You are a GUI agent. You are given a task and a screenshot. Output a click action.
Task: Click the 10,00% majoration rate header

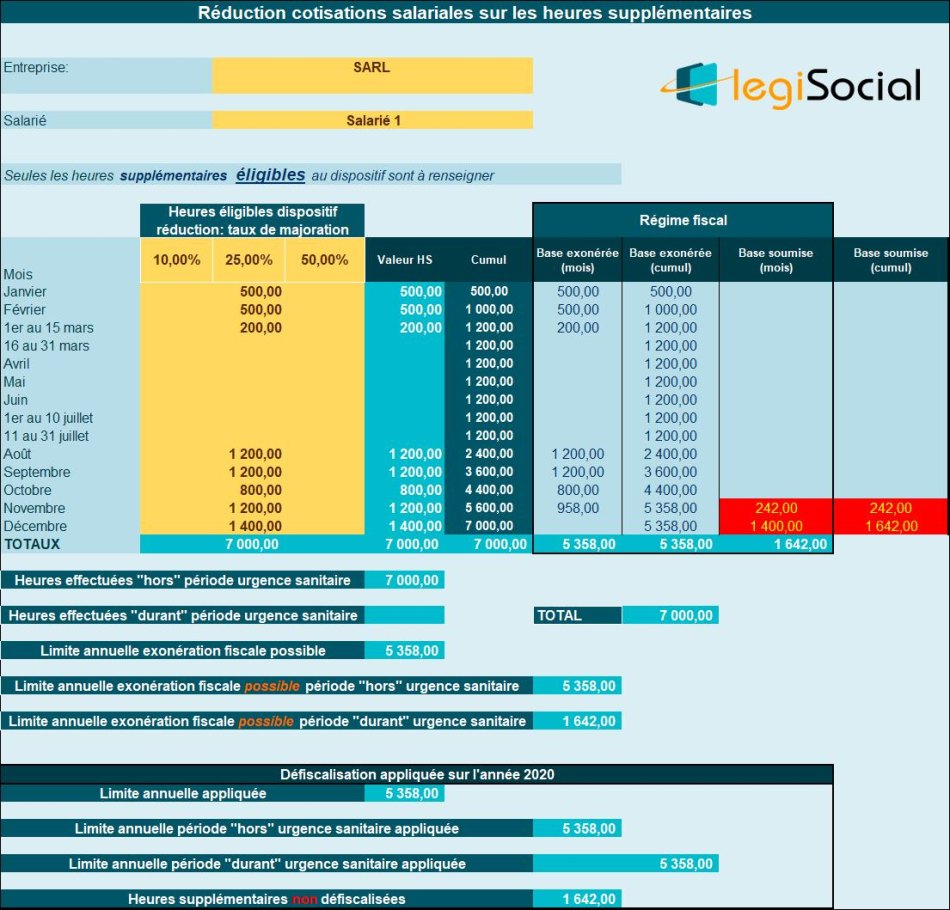(x=176, y=259)
